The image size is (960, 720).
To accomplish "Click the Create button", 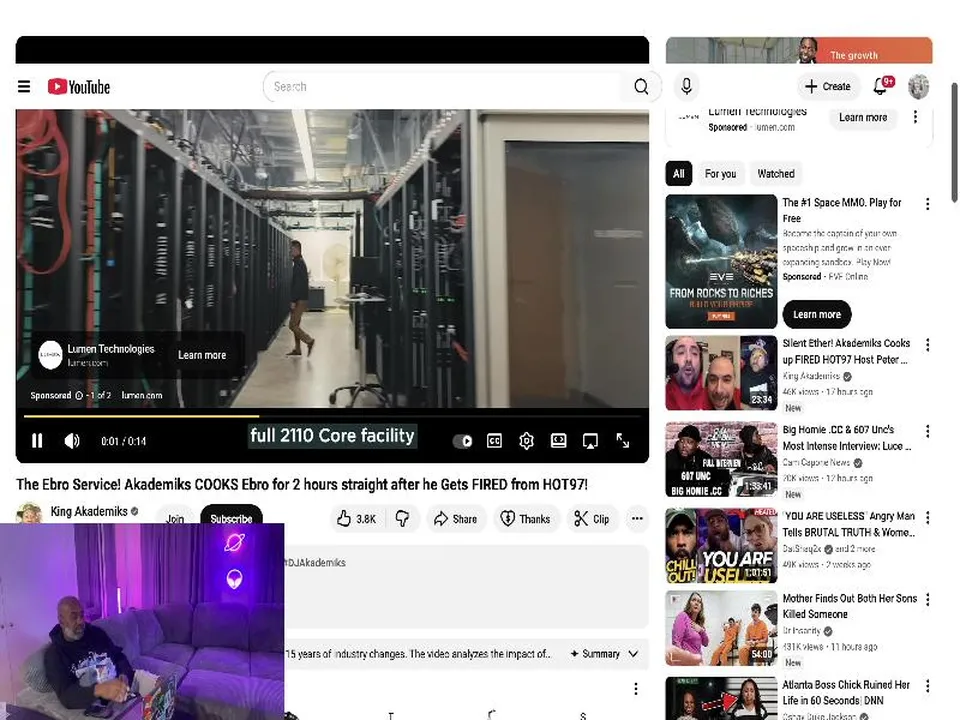I will (x=828, y=86).
